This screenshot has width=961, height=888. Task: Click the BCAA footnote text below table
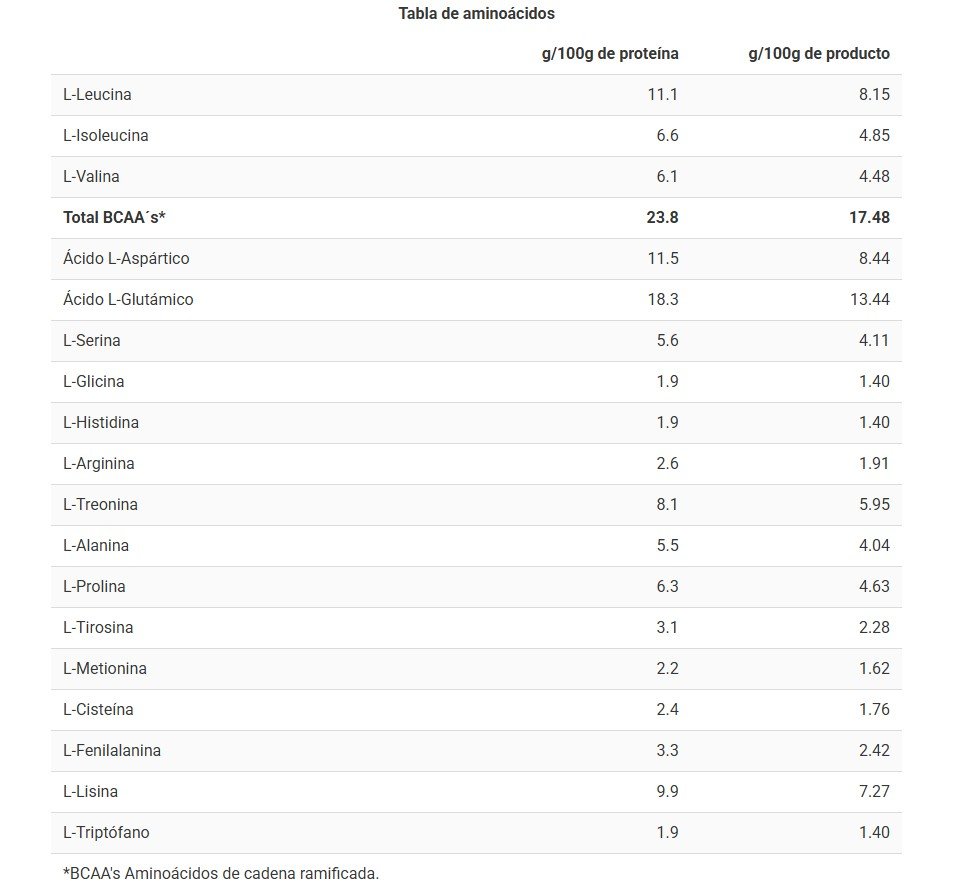coord(221,873)
